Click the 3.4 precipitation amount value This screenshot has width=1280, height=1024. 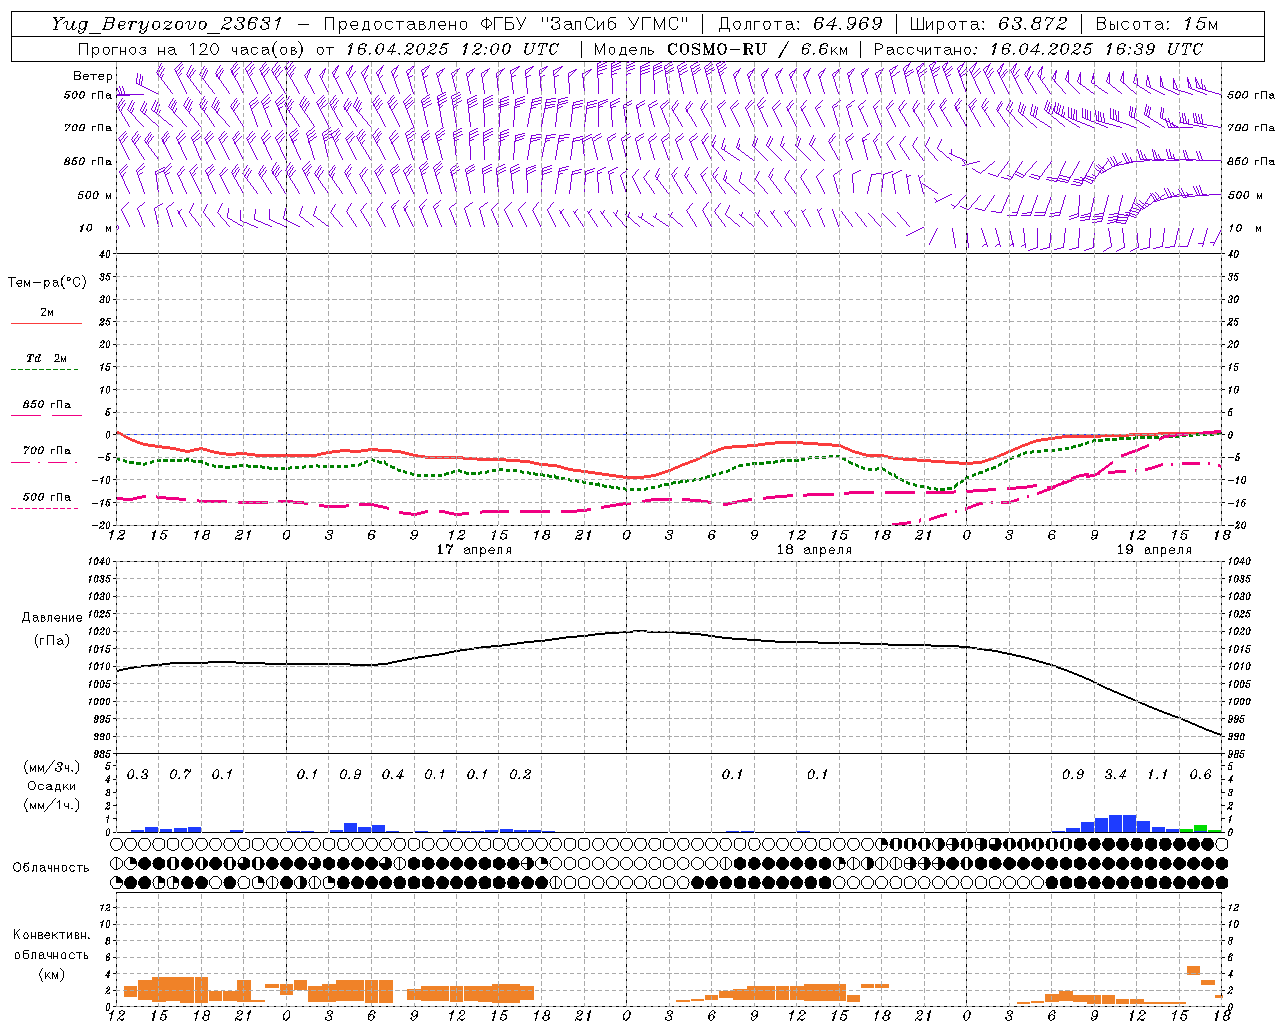(x=1115, y=774)
